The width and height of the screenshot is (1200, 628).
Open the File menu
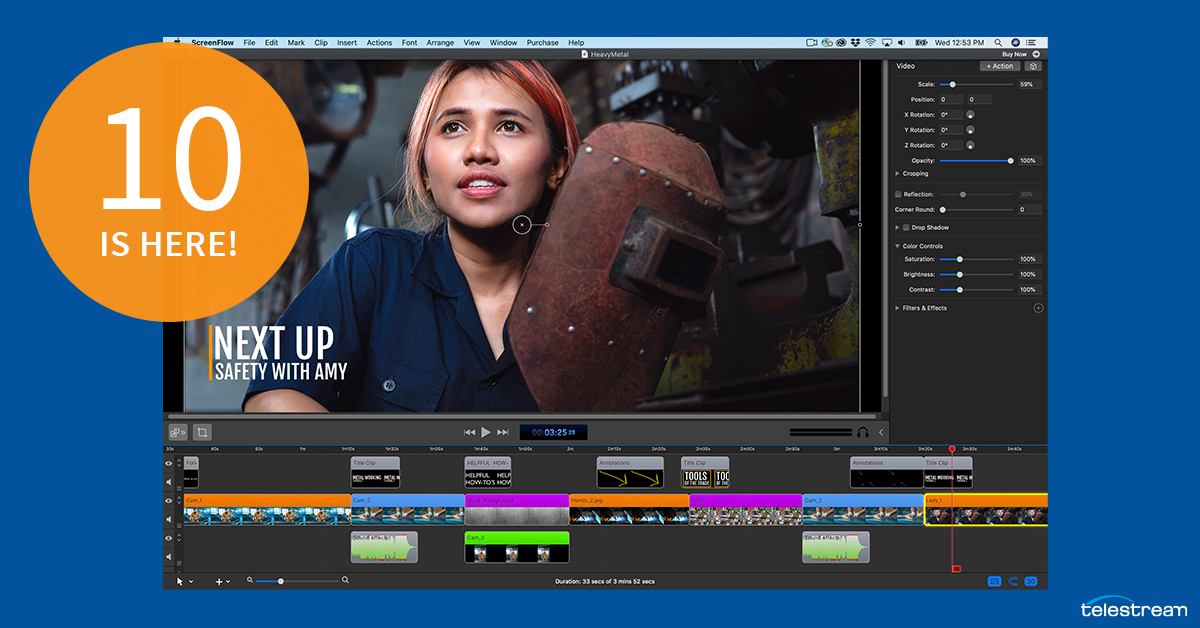tap(249, 43)
